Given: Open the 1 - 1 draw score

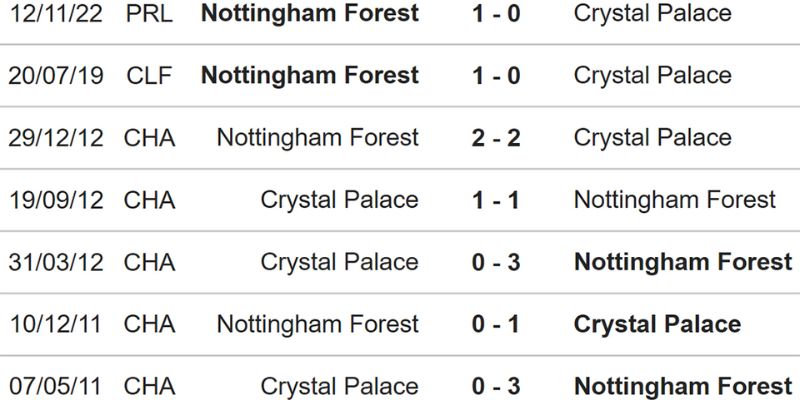Looking at the screenshot, I should 496,200.
